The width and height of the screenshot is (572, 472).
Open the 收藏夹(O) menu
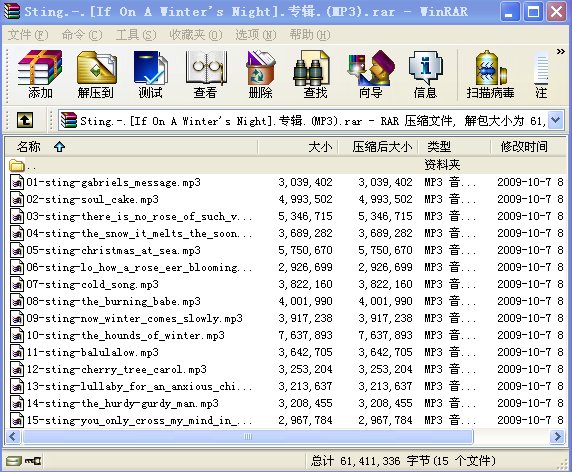coord(196,35)
